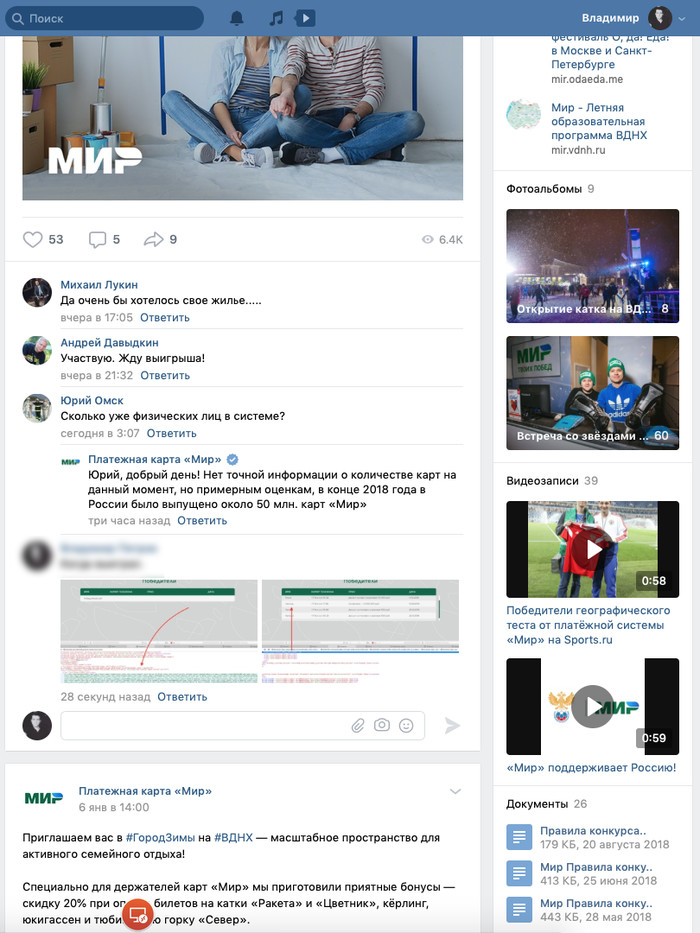Click the #ВДНХ hashtag
The image size is (700, 933).
click(233, 838)
